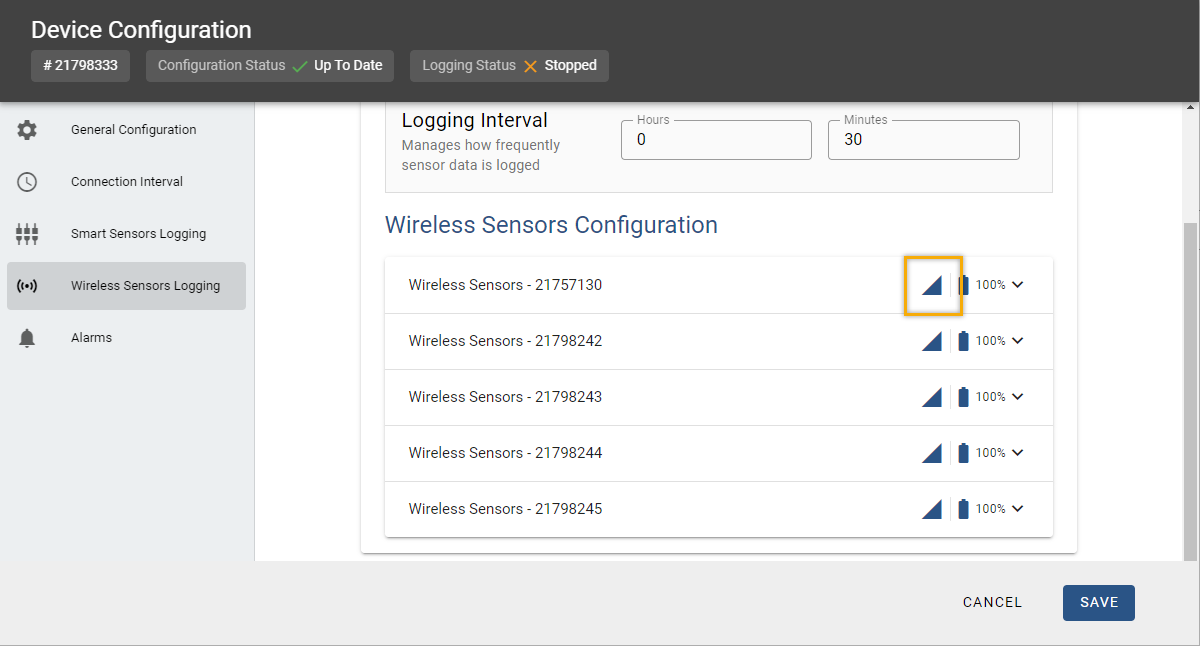
Task: Click 'Wireless Sensors - 21798243' row label
Action: tap(505, 397)
